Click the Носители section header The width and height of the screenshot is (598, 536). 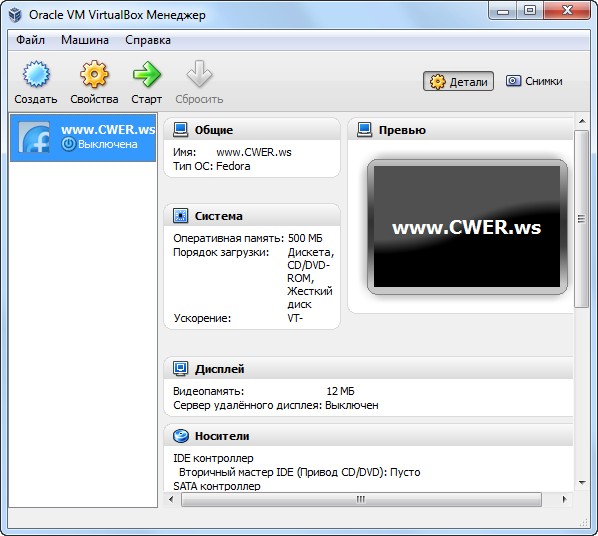click(x=368, y=436)
